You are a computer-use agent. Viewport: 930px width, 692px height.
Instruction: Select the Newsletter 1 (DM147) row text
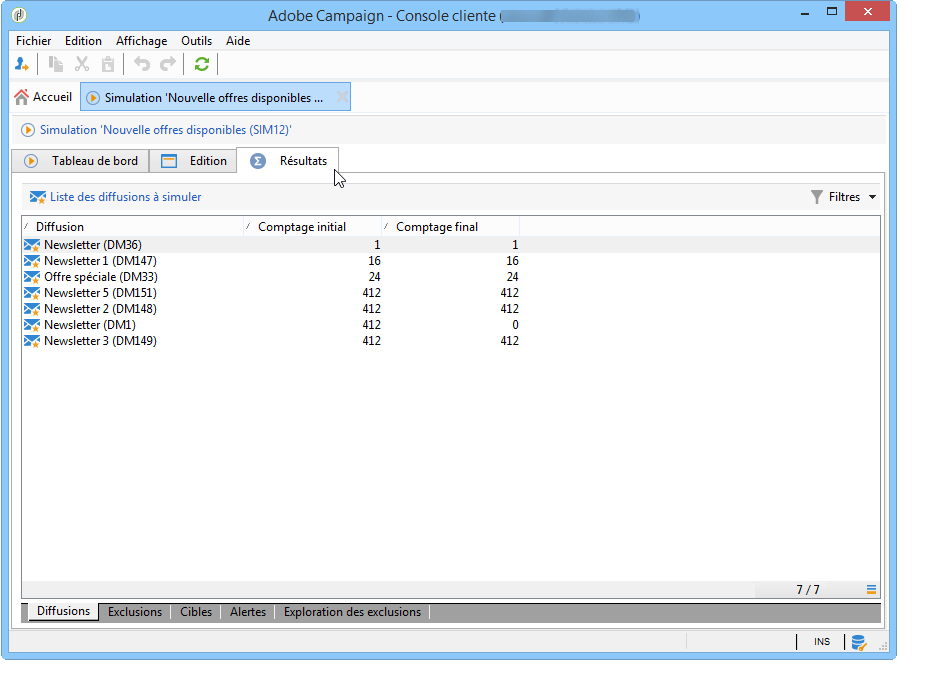[x=100, y=261]
